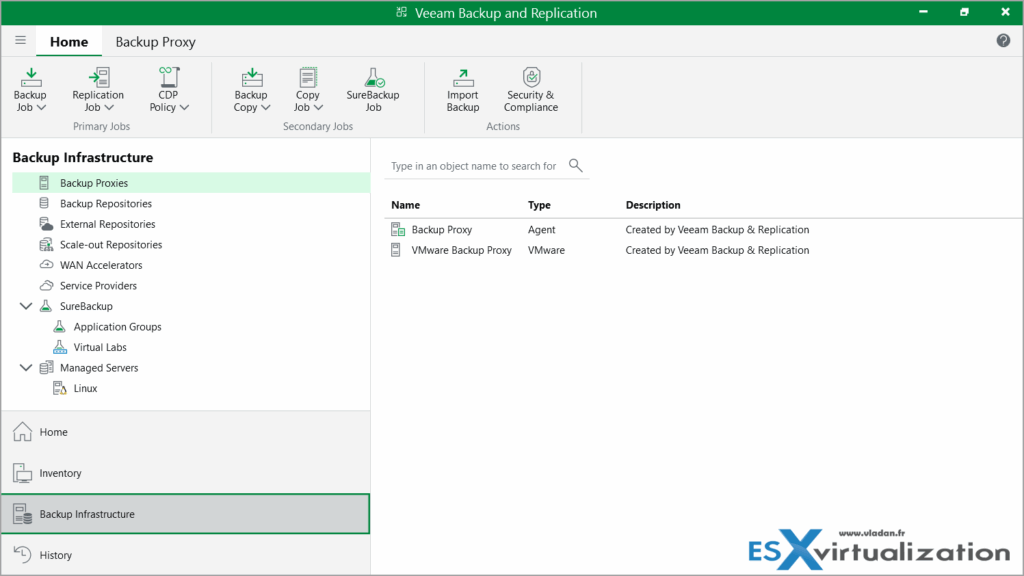The height and width of the screenshot is (576, 1024).
Task: Open the CDP Policy dropdown arrow
Action: click(186, 108)
